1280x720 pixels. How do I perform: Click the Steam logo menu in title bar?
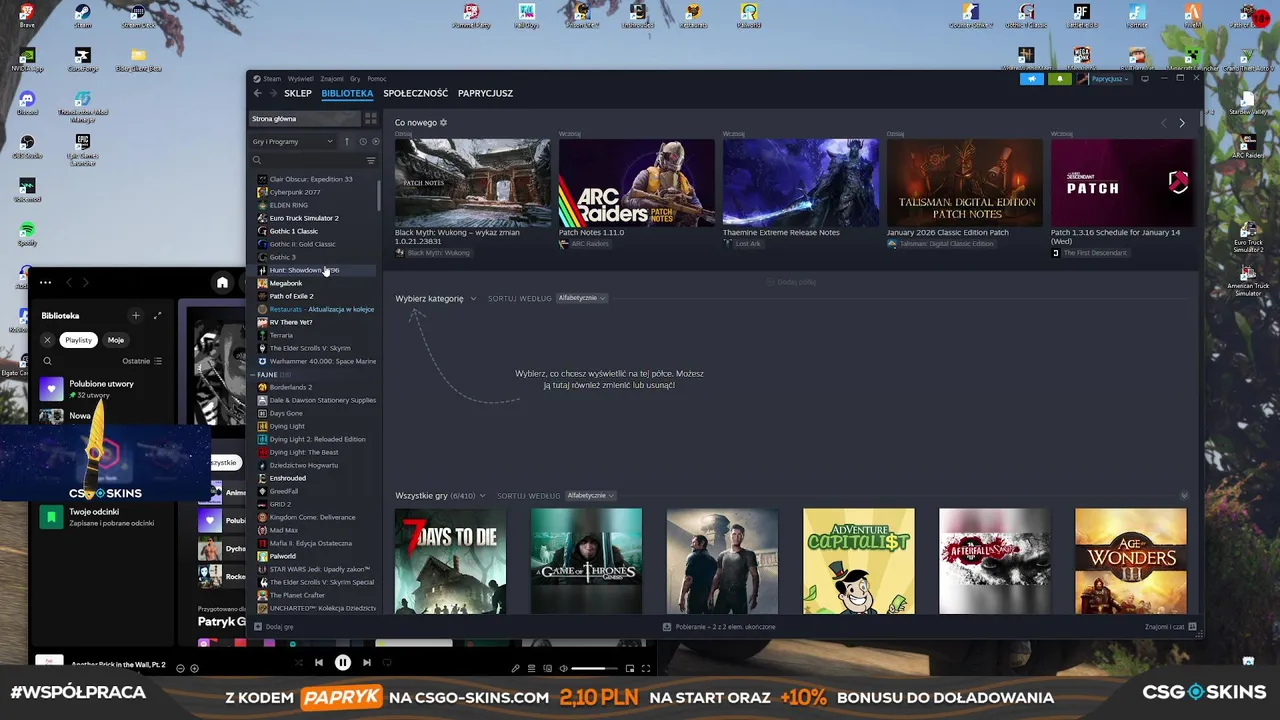point(267,79)
